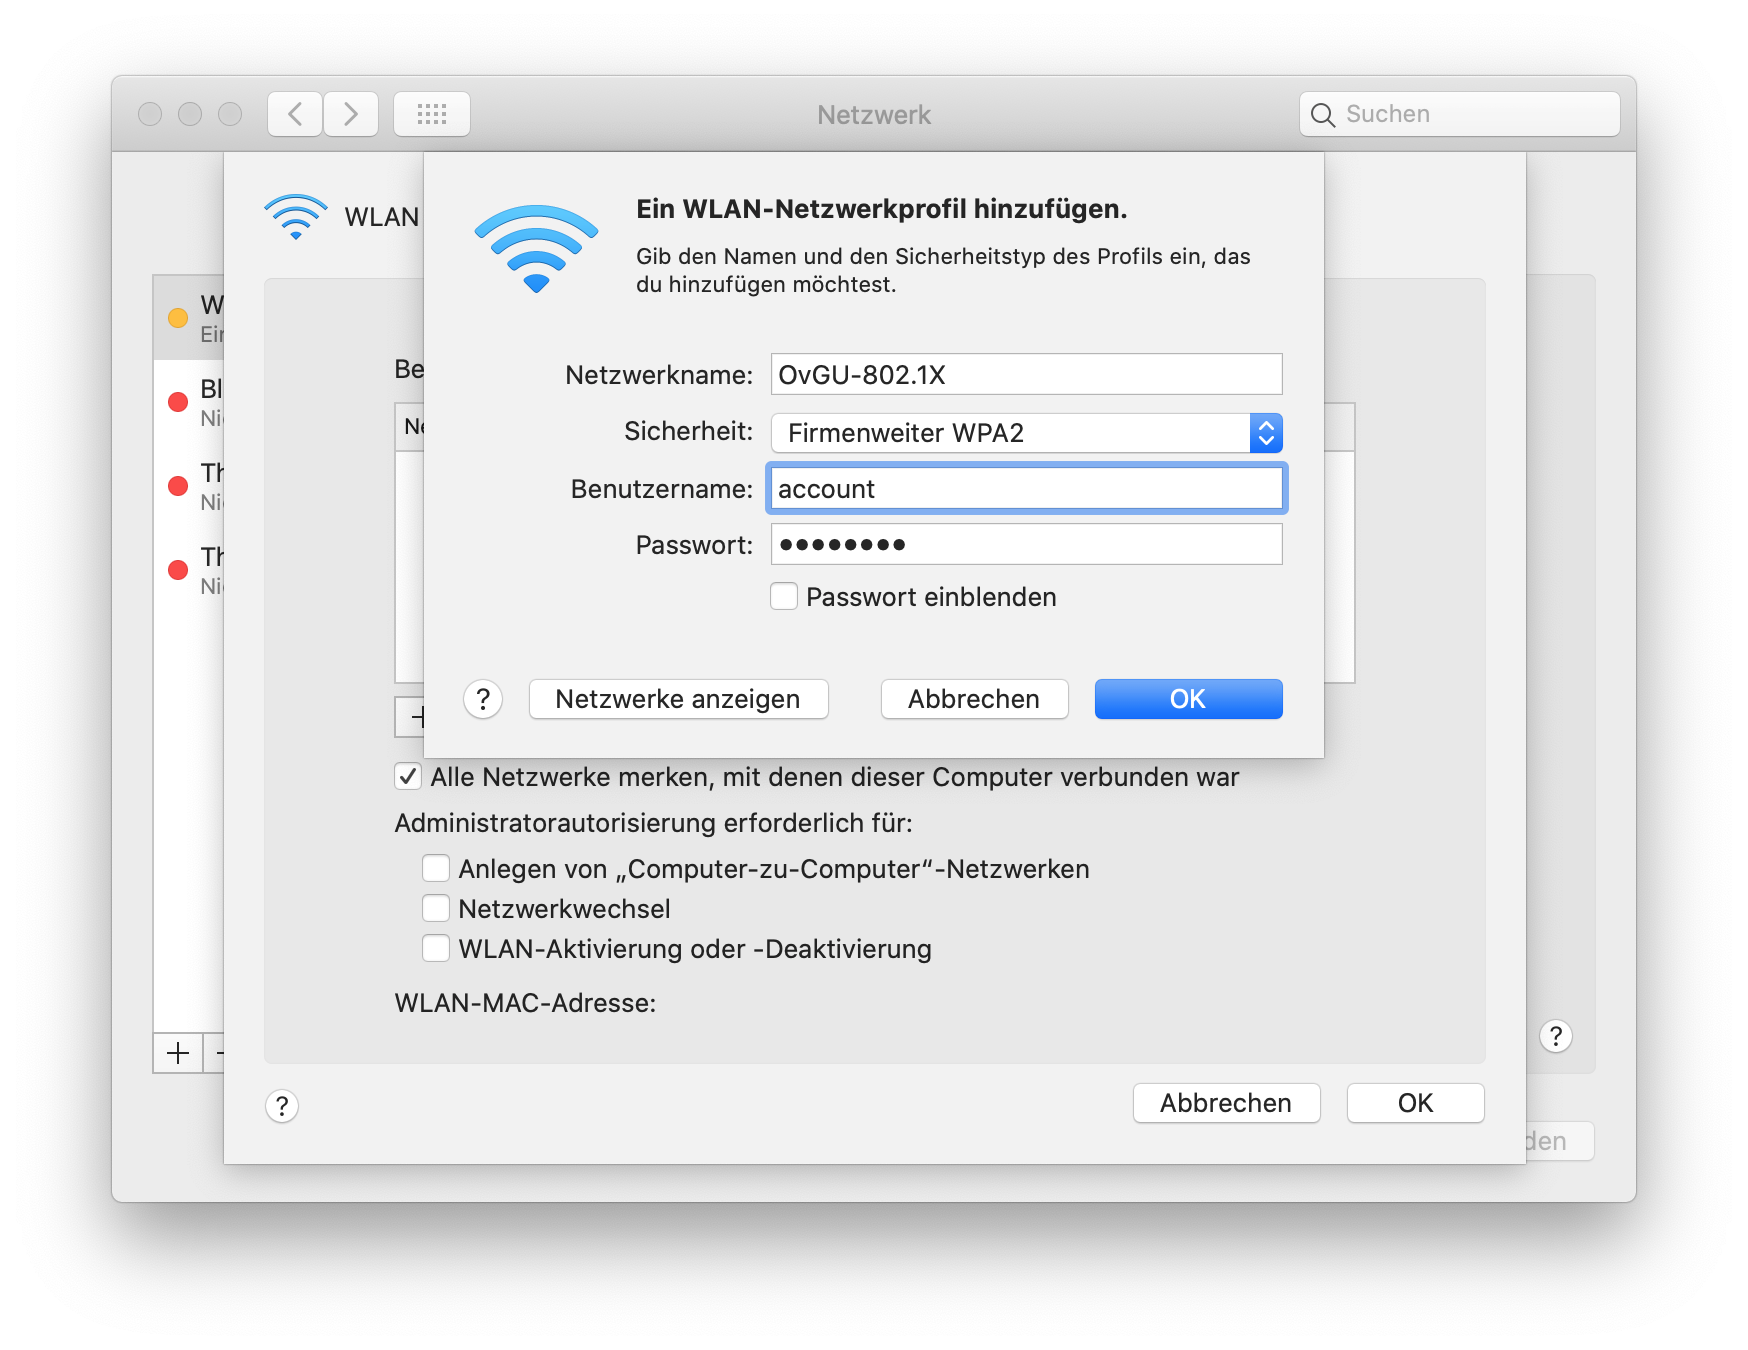Uncheck Alle Netzwerke merken option
Image resolution: width=1748 pixels, height=1350 pixels.
coord(407,776)
